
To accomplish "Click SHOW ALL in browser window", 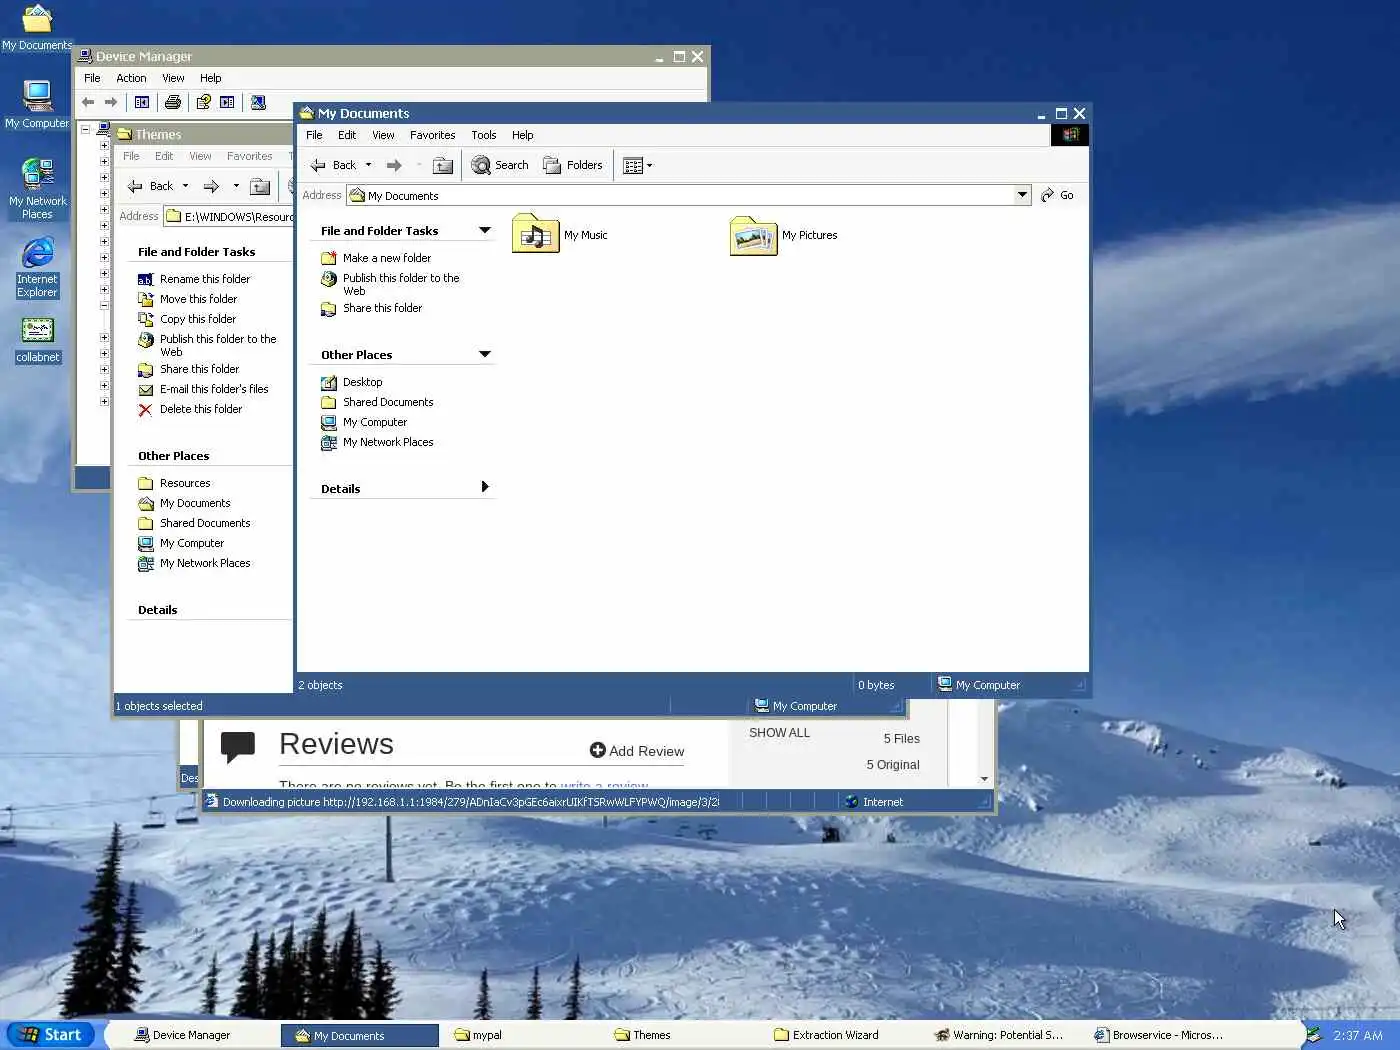I will [x=779, y=733].
